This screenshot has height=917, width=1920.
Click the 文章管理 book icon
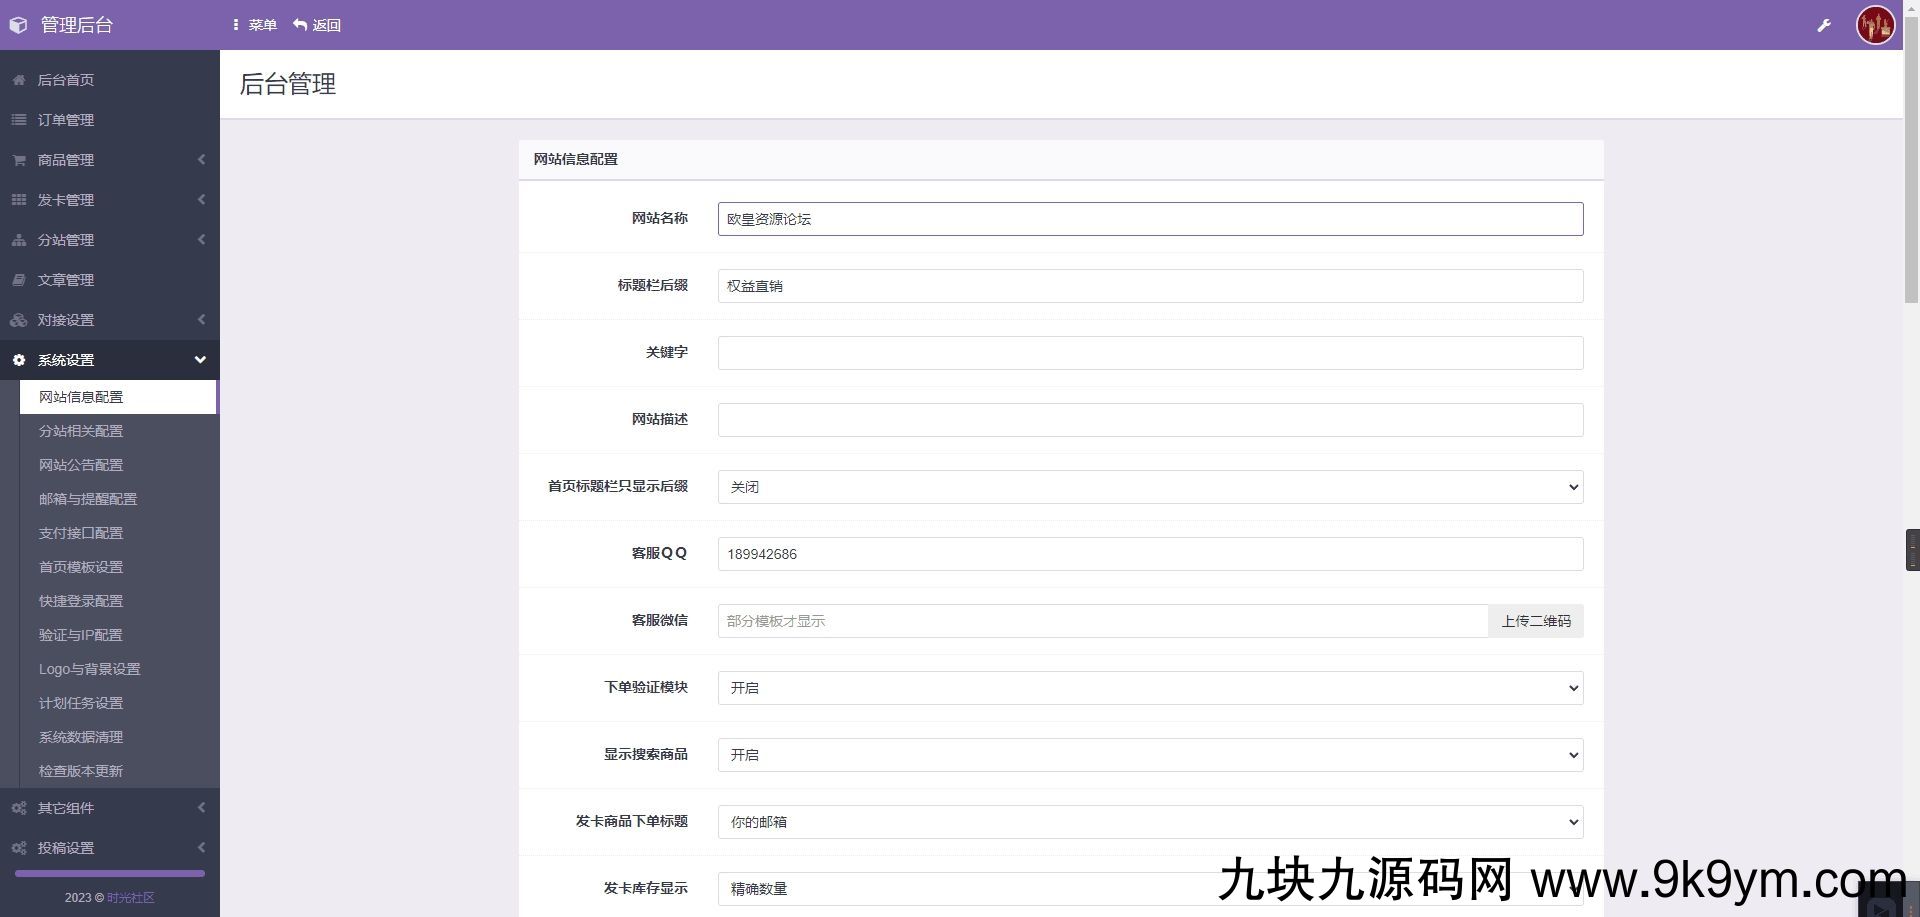[x=17, y=280]
